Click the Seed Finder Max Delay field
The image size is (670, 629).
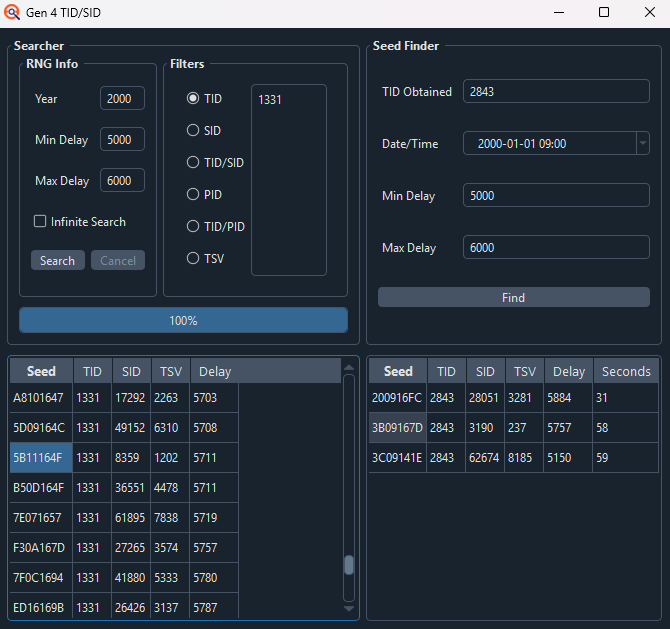tap(556, 247)
